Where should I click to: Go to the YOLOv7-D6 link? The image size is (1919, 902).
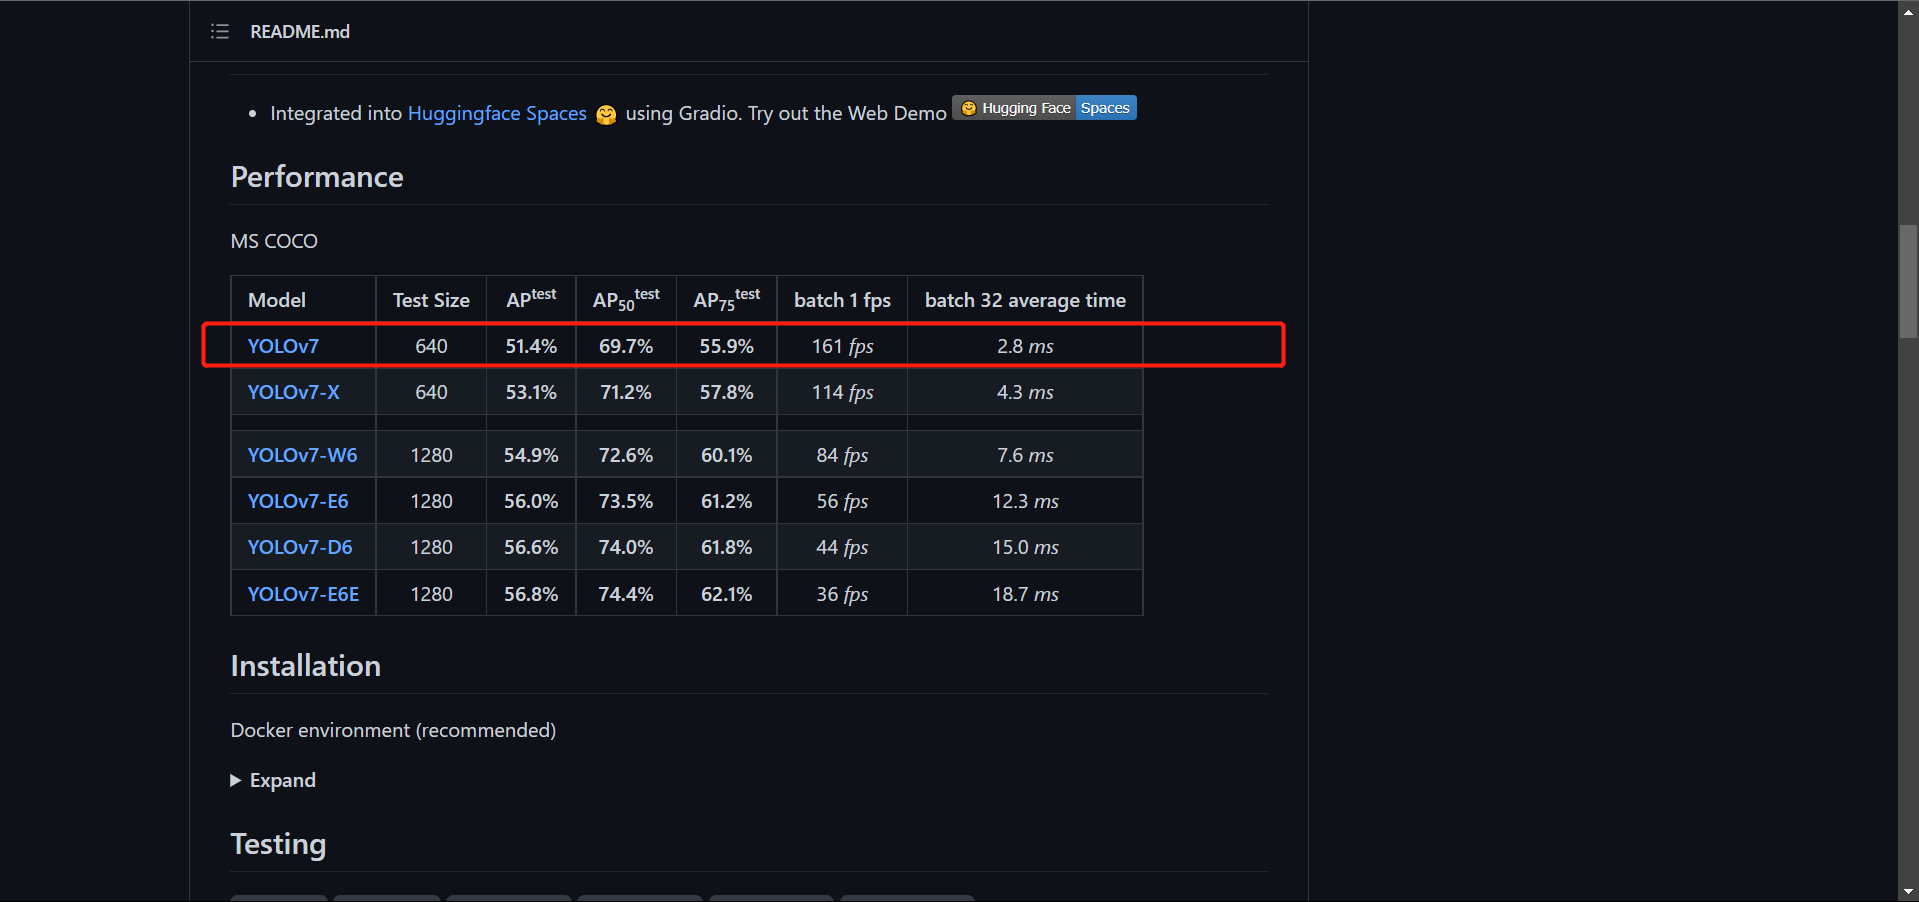coord(300,547)
